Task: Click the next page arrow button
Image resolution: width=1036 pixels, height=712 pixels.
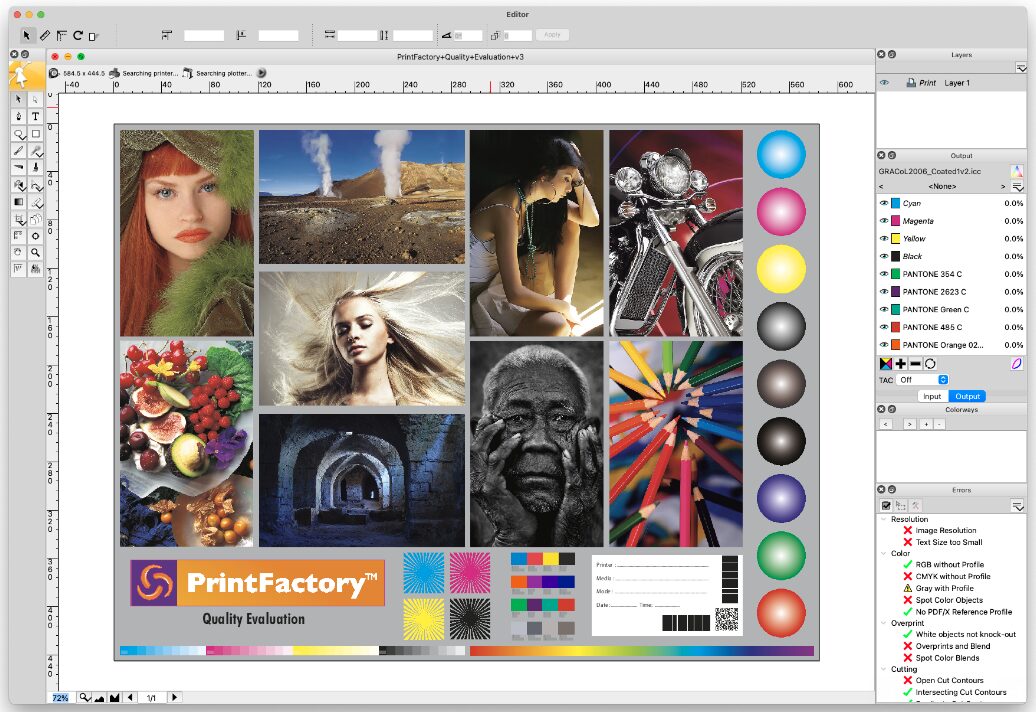Action: click(x=174, y=697)
